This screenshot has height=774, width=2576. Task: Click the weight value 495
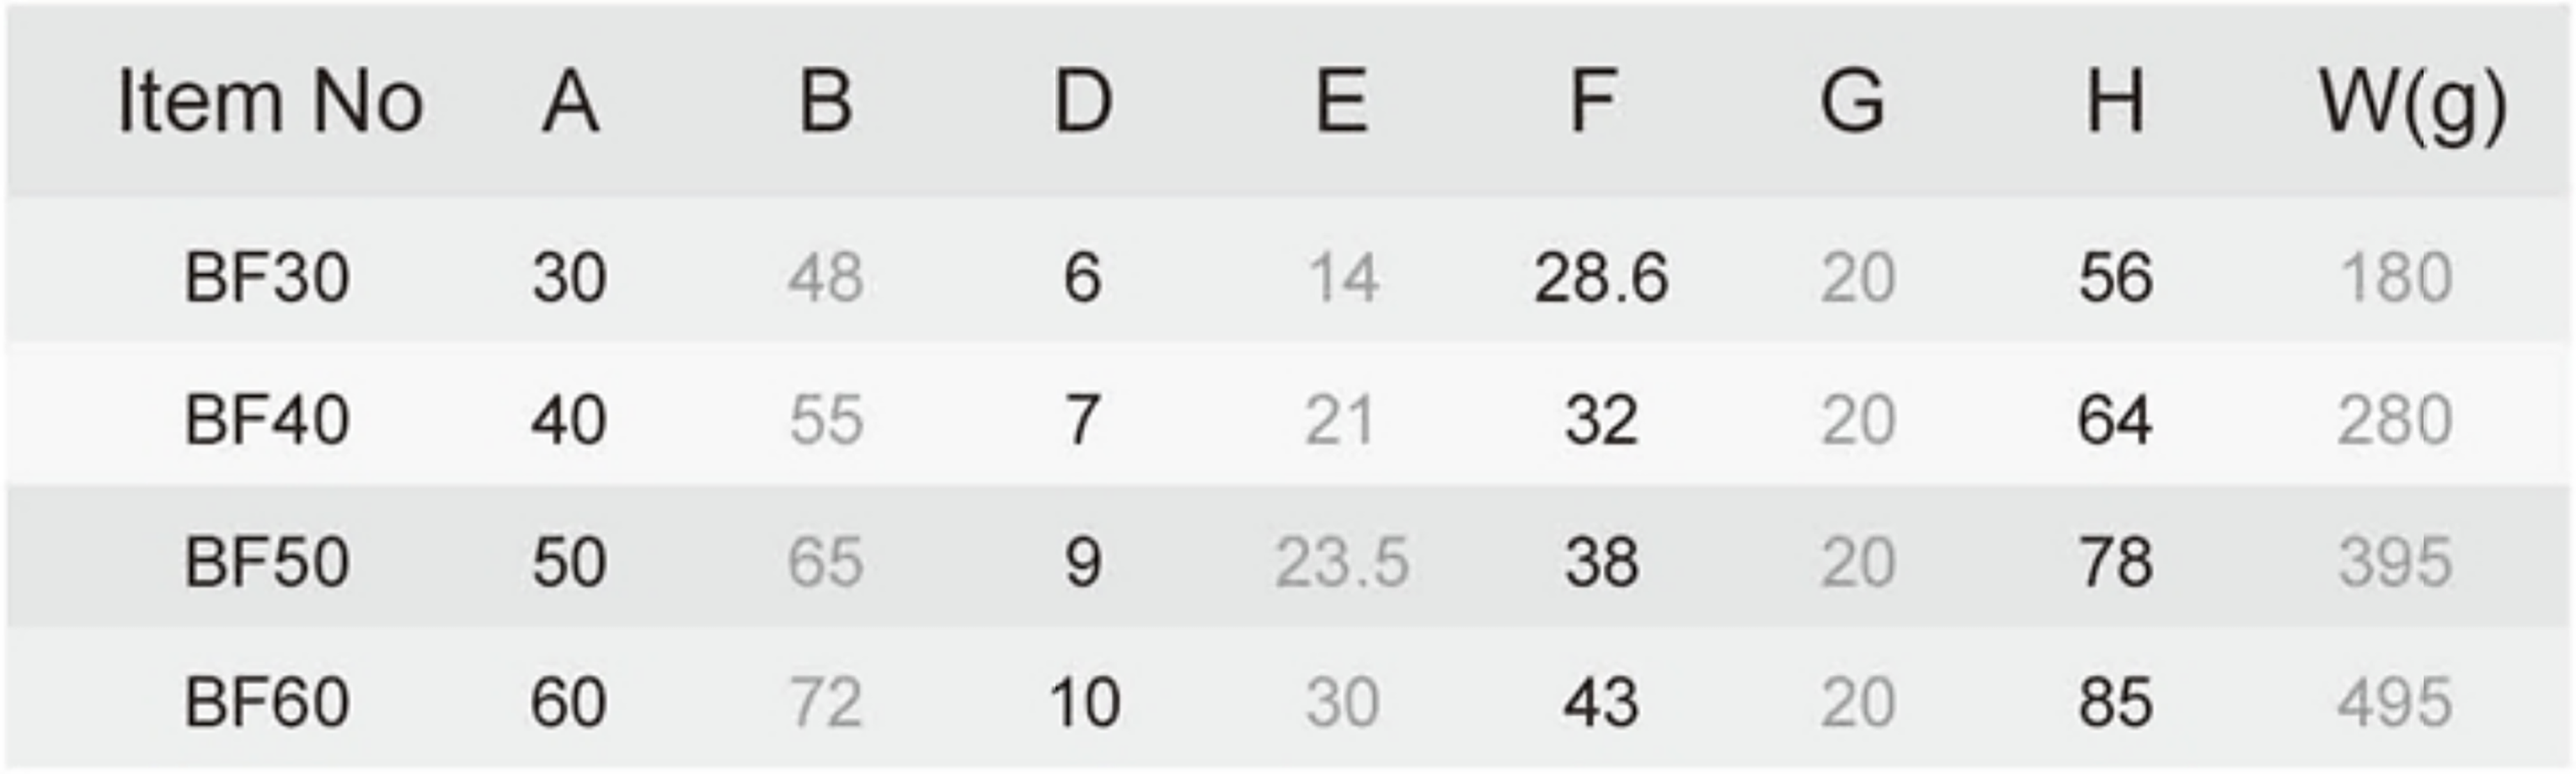pos(2395,702)
